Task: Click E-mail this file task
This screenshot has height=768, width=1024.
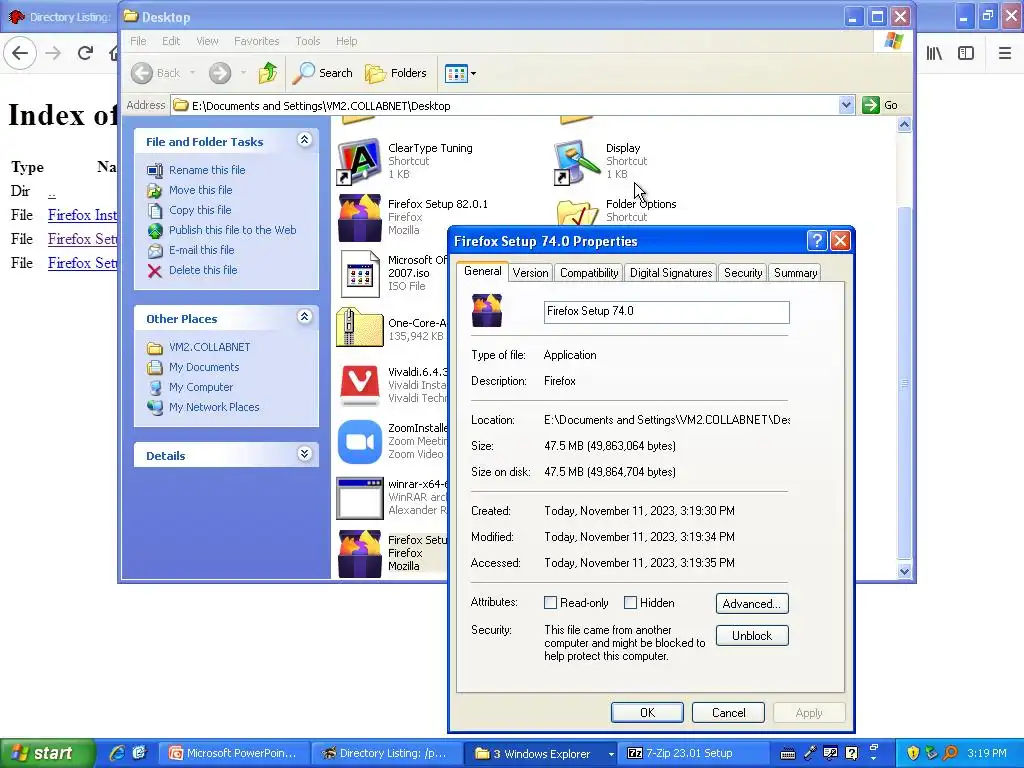Action: 201,250
